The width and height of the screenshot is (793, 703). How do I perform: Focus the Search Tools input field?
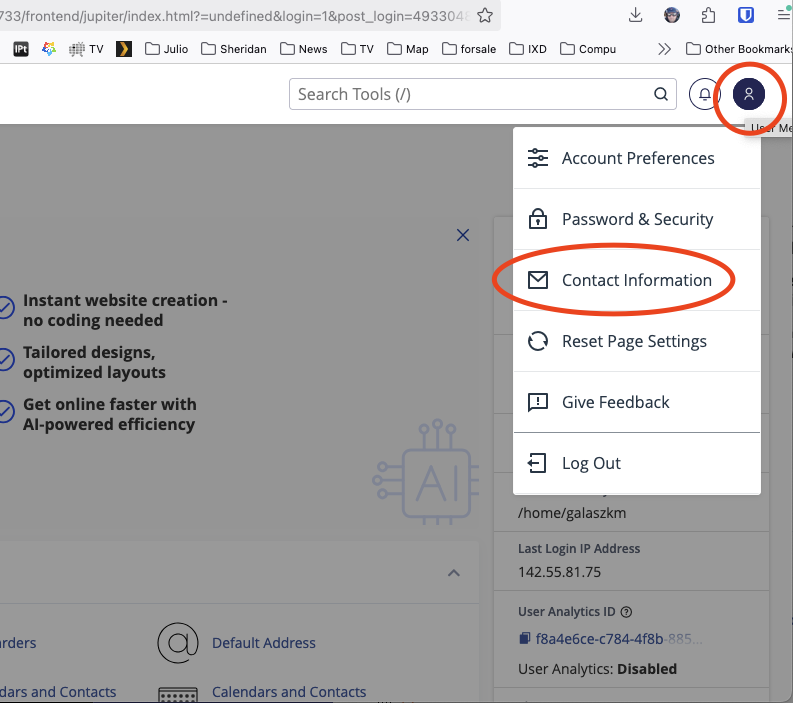tap(470, 94)
